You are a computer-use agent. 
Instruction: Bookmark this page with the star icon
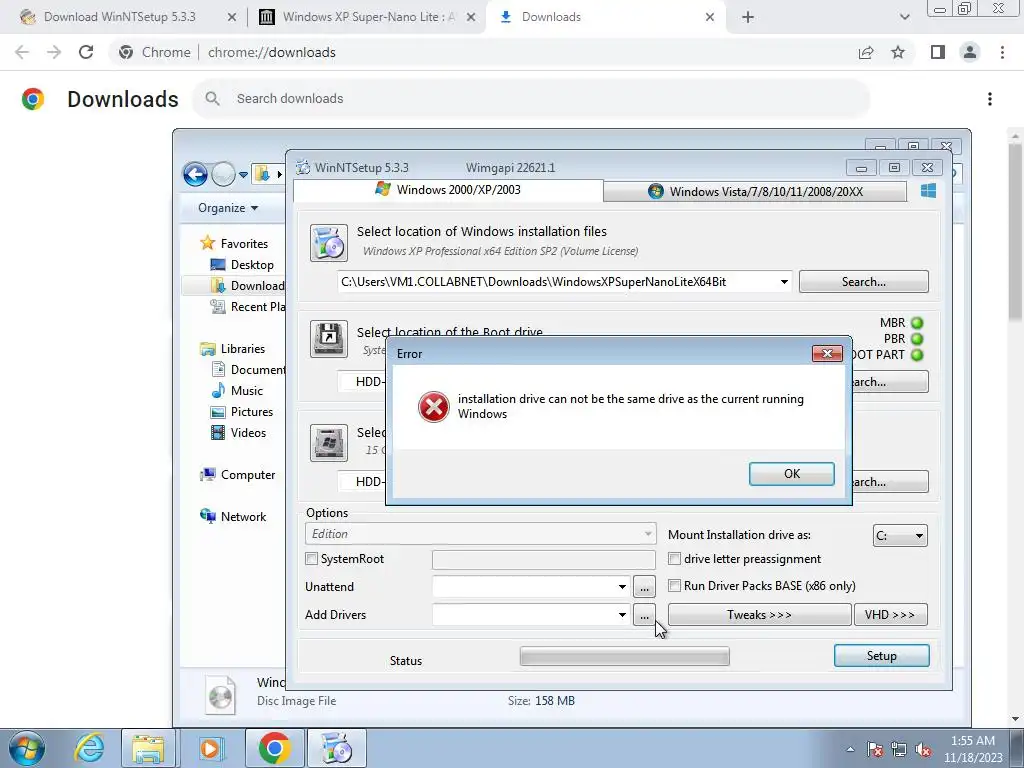coord(898,52)
